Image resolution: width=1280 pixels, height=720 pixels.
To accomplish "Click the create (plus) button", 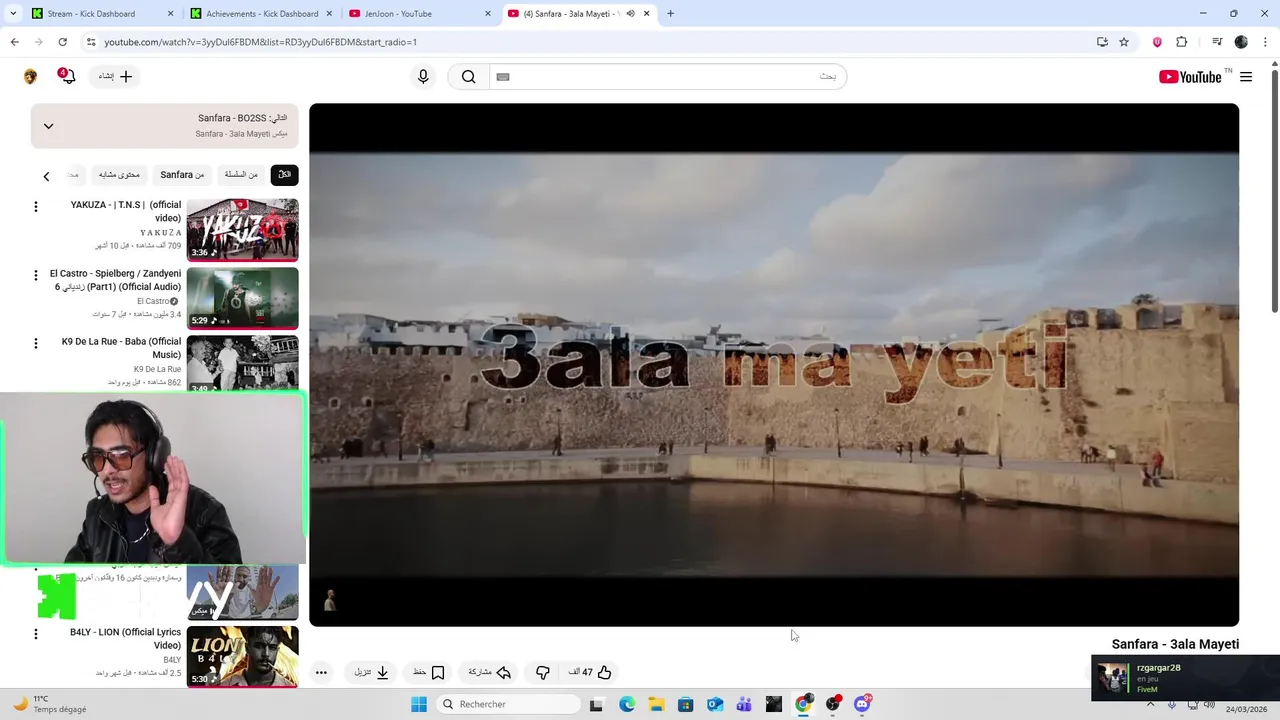I will coord(115,76).
